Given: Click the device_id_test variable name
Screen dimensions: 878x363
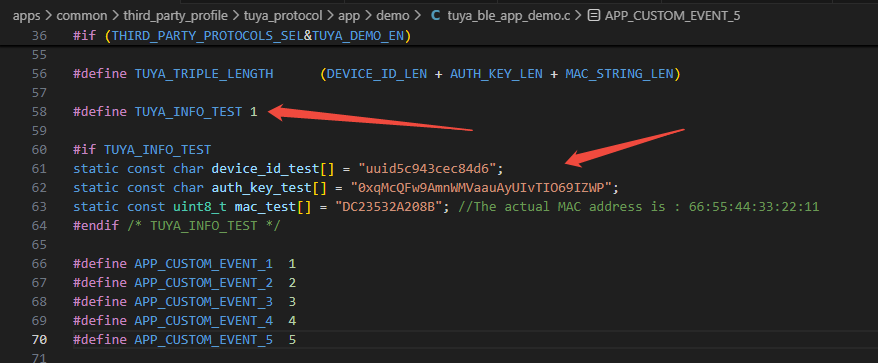Looking at the screenshot, I should coord(265,169).
